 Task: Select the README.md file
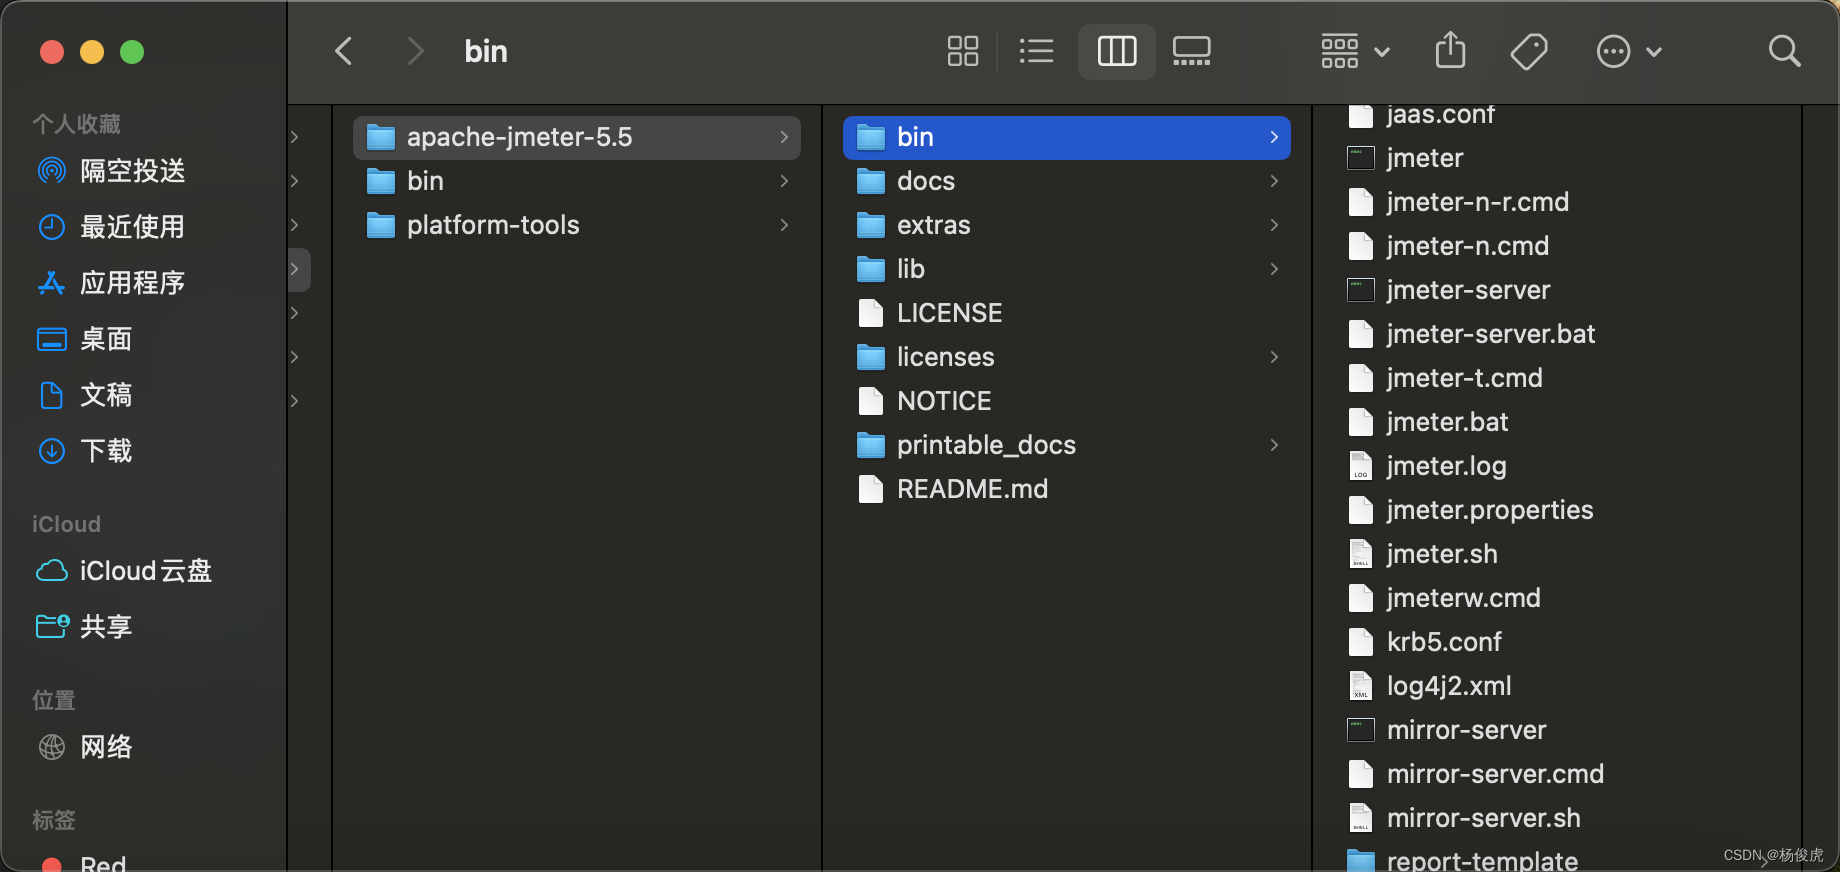[1067, 489]
